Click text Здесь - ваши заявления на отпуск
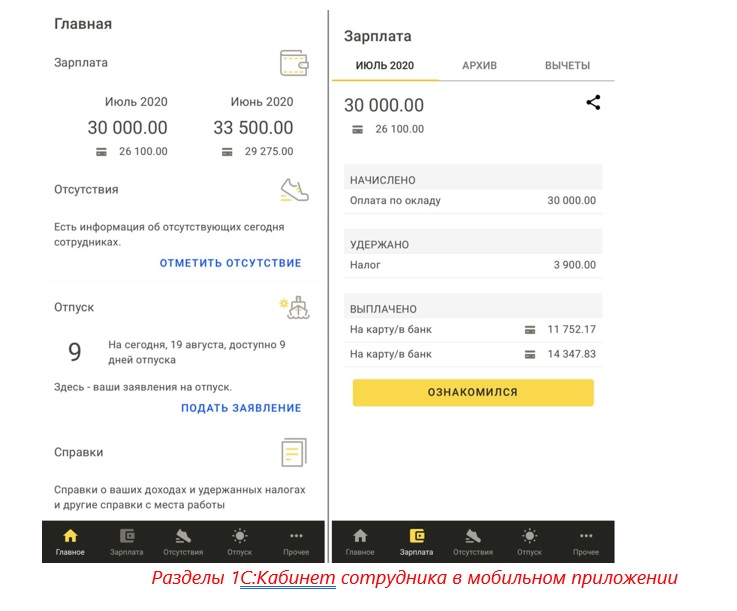The height and width of the screenshot is (611, 737). click(x=143, y=387)
